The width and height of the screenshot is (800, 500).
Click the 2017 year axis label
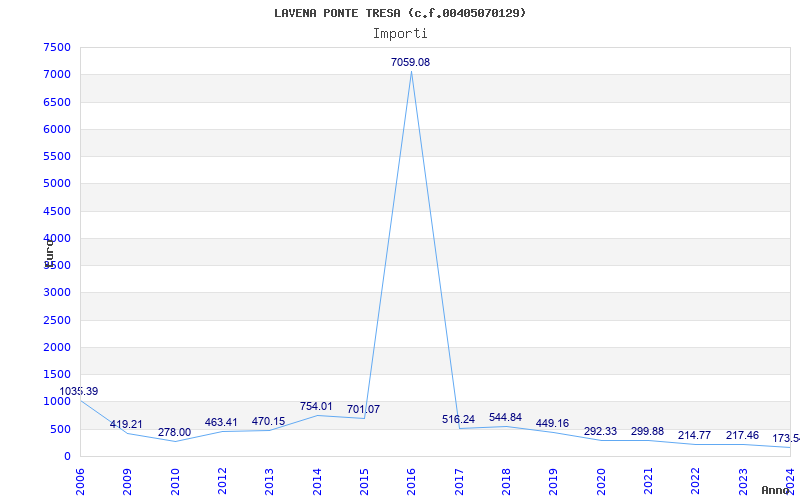(x=459, y=481)
